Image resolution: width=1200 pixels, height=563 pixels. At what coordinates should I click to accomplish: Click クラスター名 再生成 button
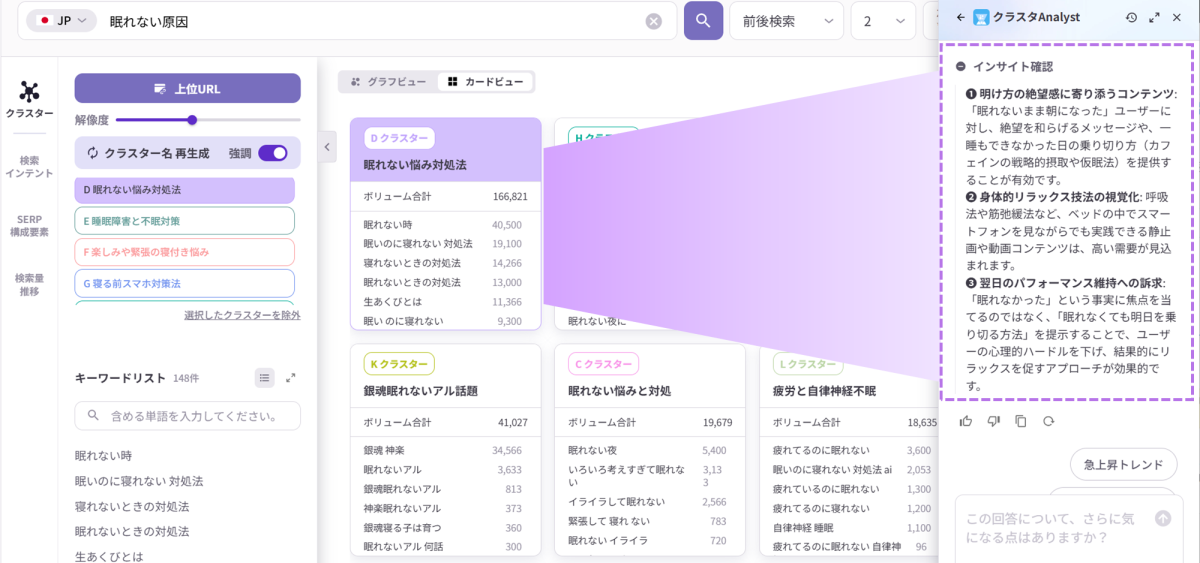point(148,153)
